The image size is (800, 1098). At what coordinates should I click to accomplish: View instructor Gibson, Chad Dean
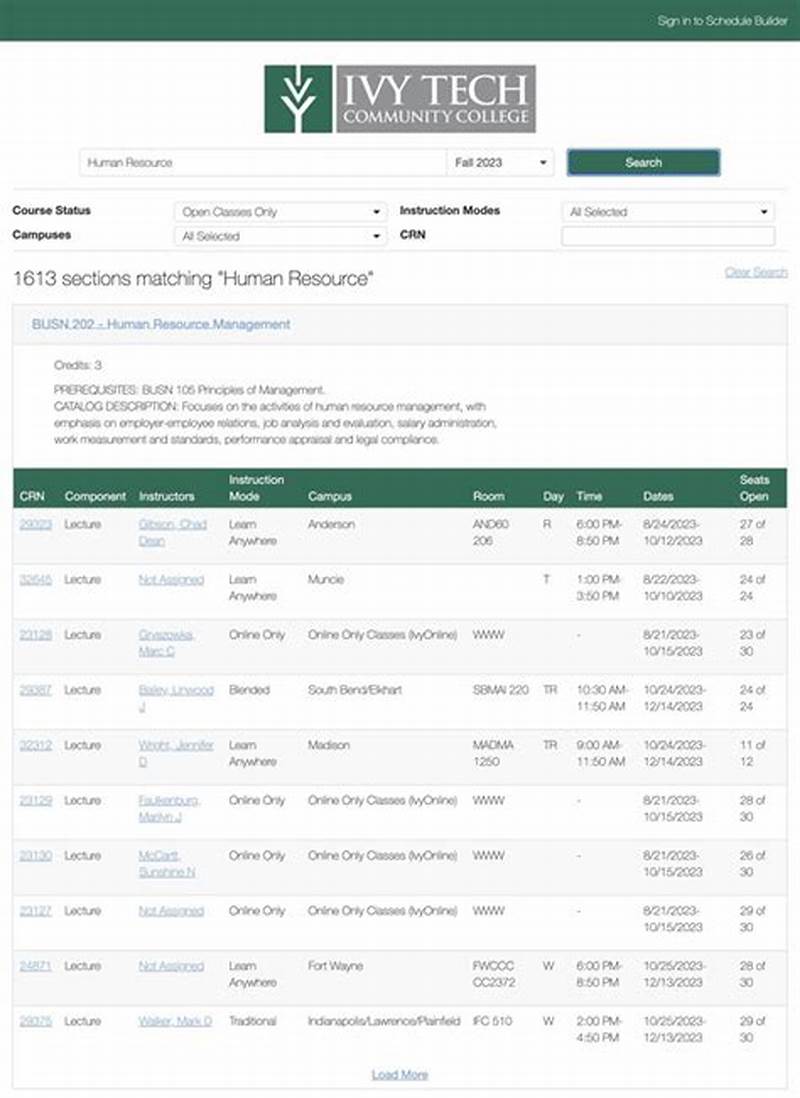(x=172, y=531)
